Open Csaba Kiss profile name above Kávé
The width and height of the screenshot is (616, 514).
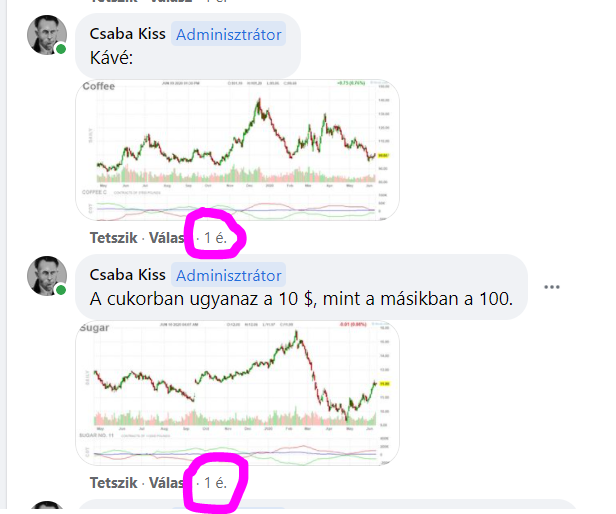[x=128, y=34]
